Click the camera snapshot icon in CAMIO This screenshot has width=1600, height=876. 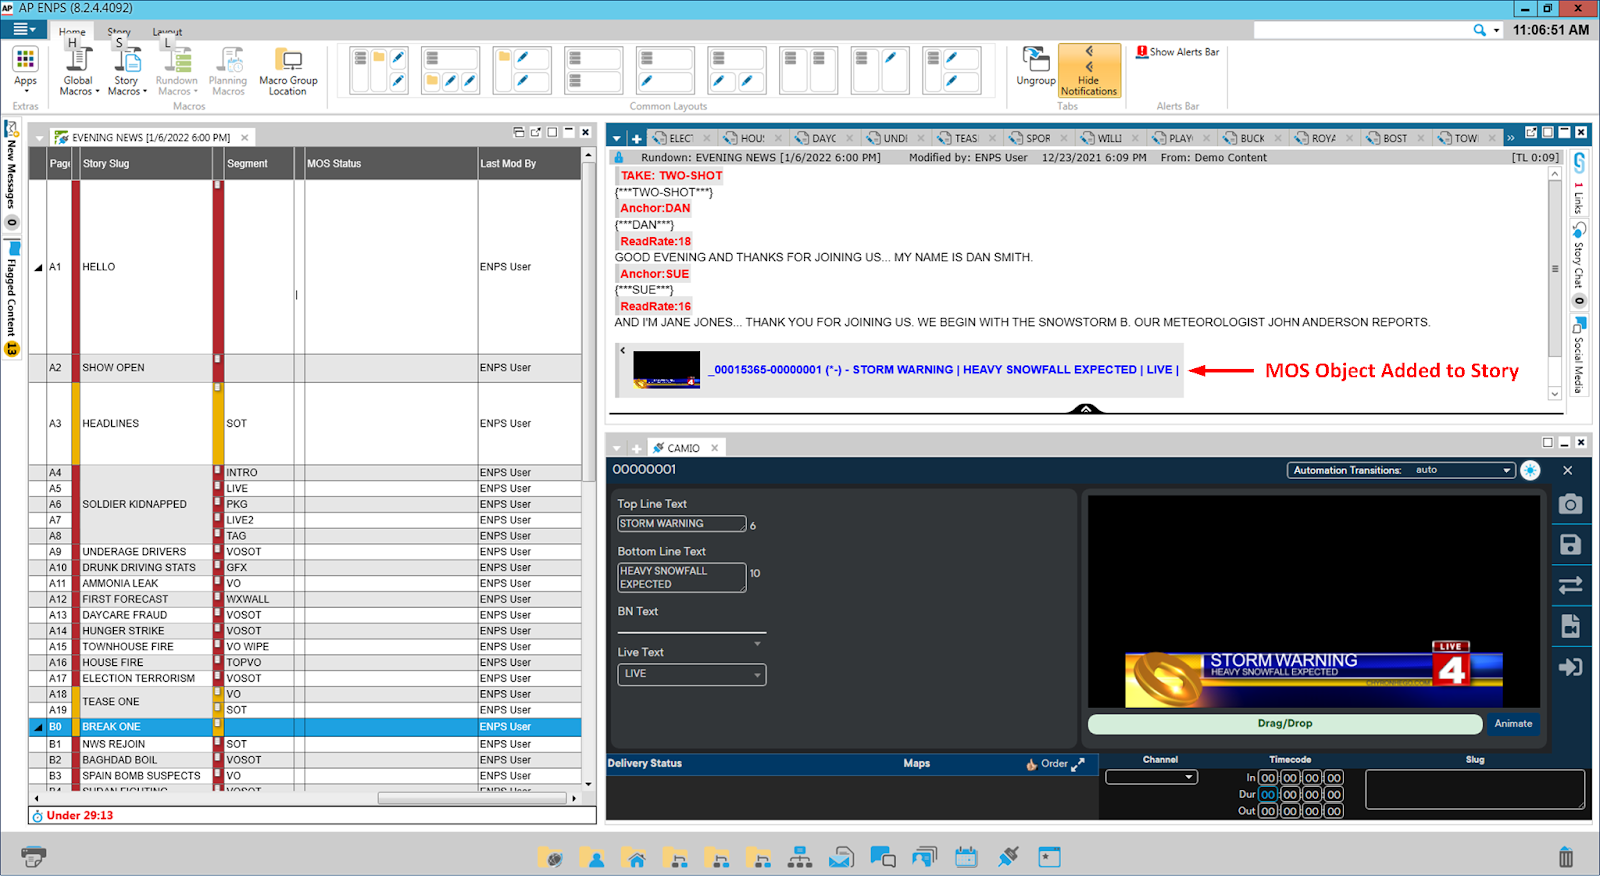(1570, 504)
